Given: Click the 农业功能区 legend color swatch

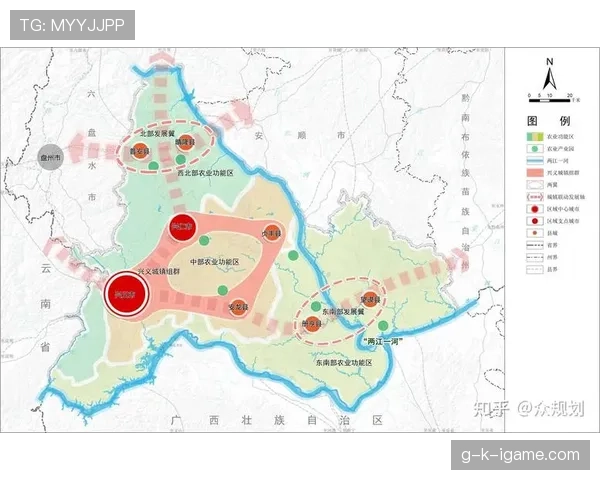Looking at the screenshot, I should click(x=534, y=135).
